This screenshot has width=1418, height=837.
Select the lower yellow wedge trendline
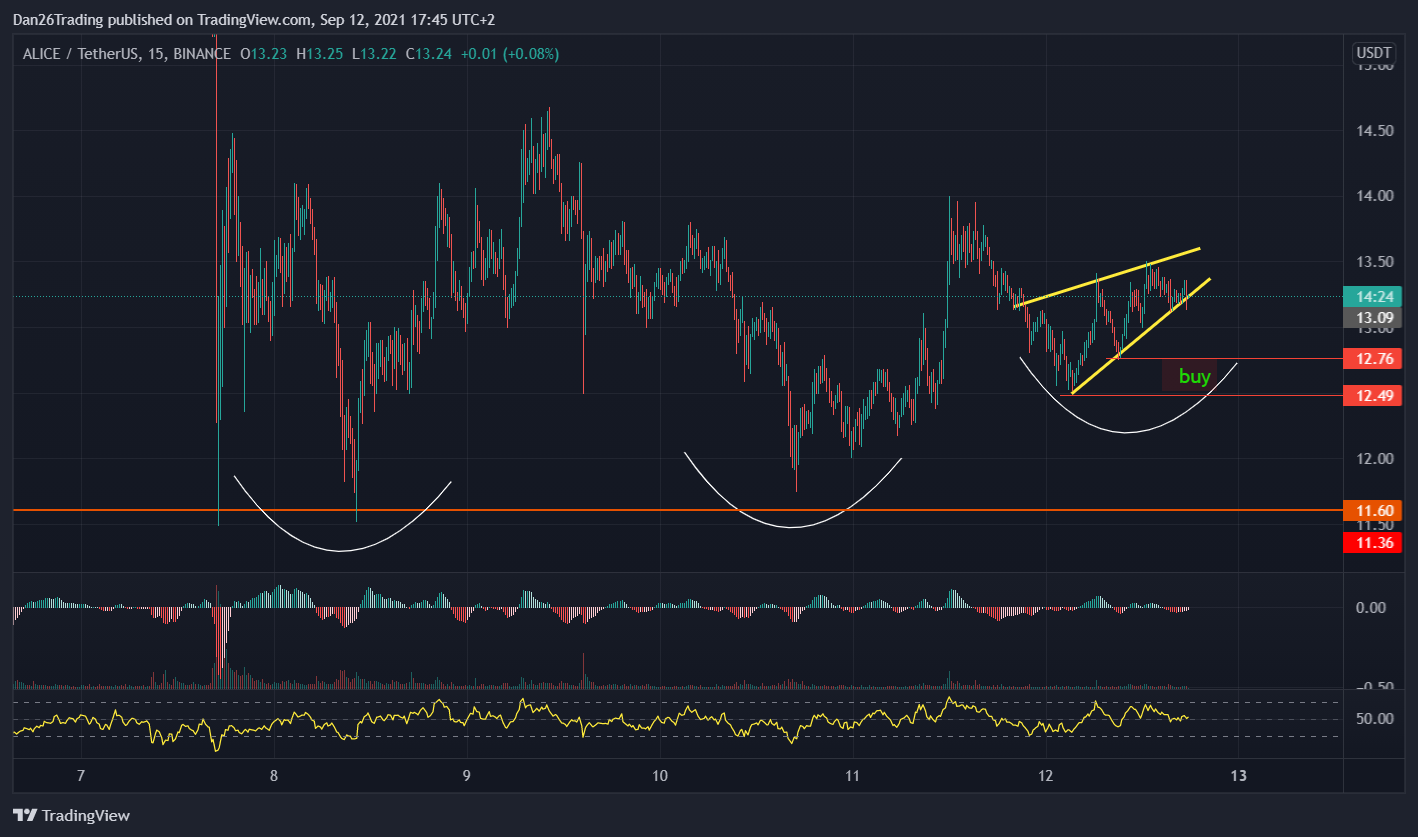(x=1140, y=336)
